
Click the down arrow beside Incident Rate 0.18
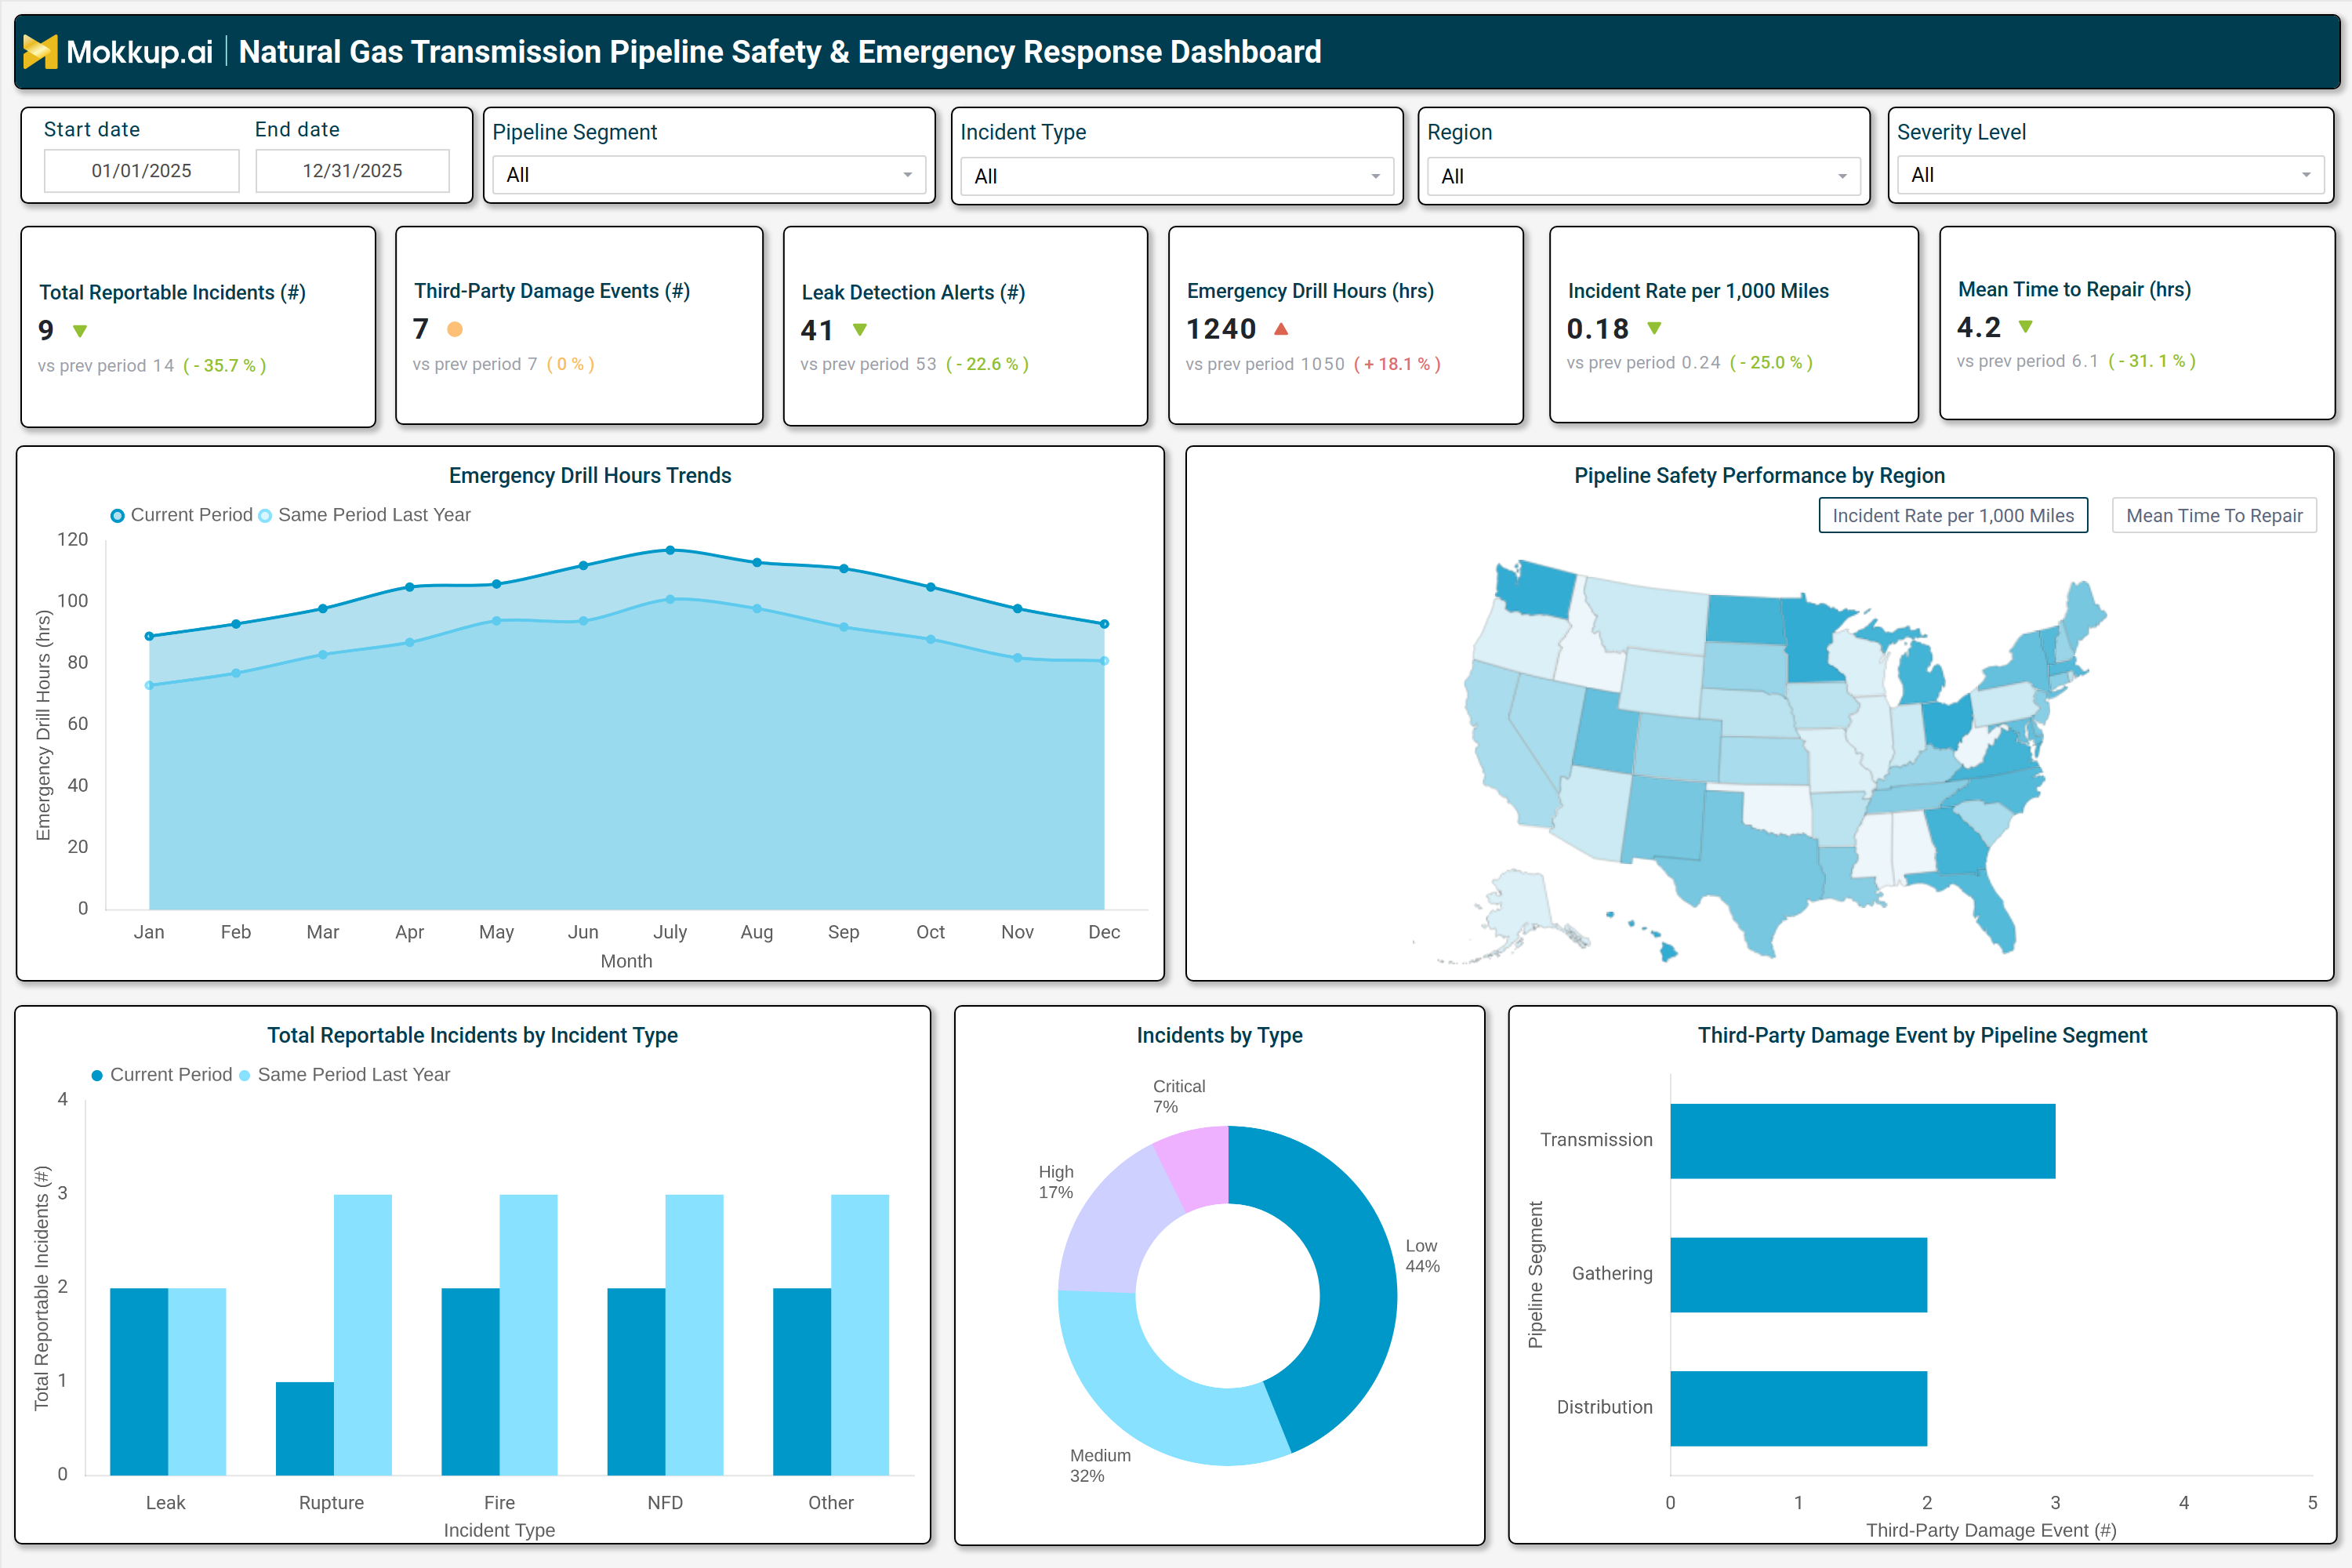tap(1654, 328)
